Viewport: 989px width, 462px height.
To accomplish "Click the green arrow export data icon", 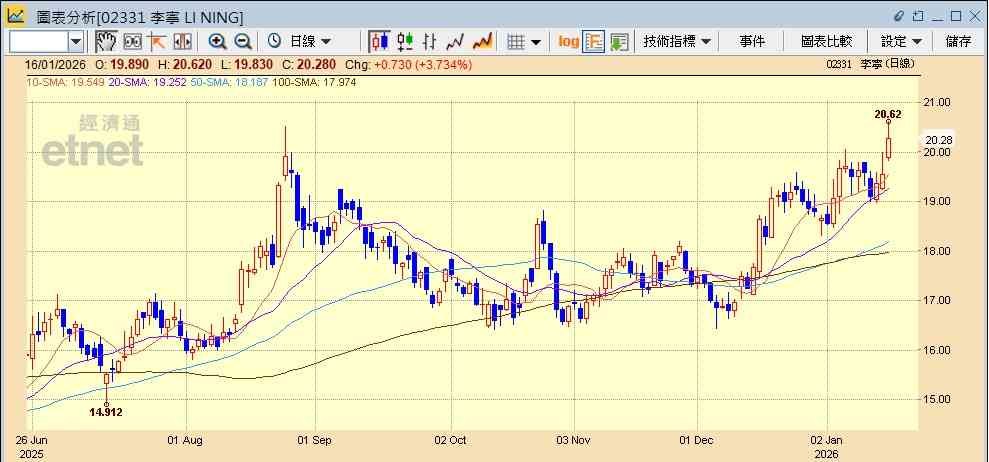I will (619, 42).
